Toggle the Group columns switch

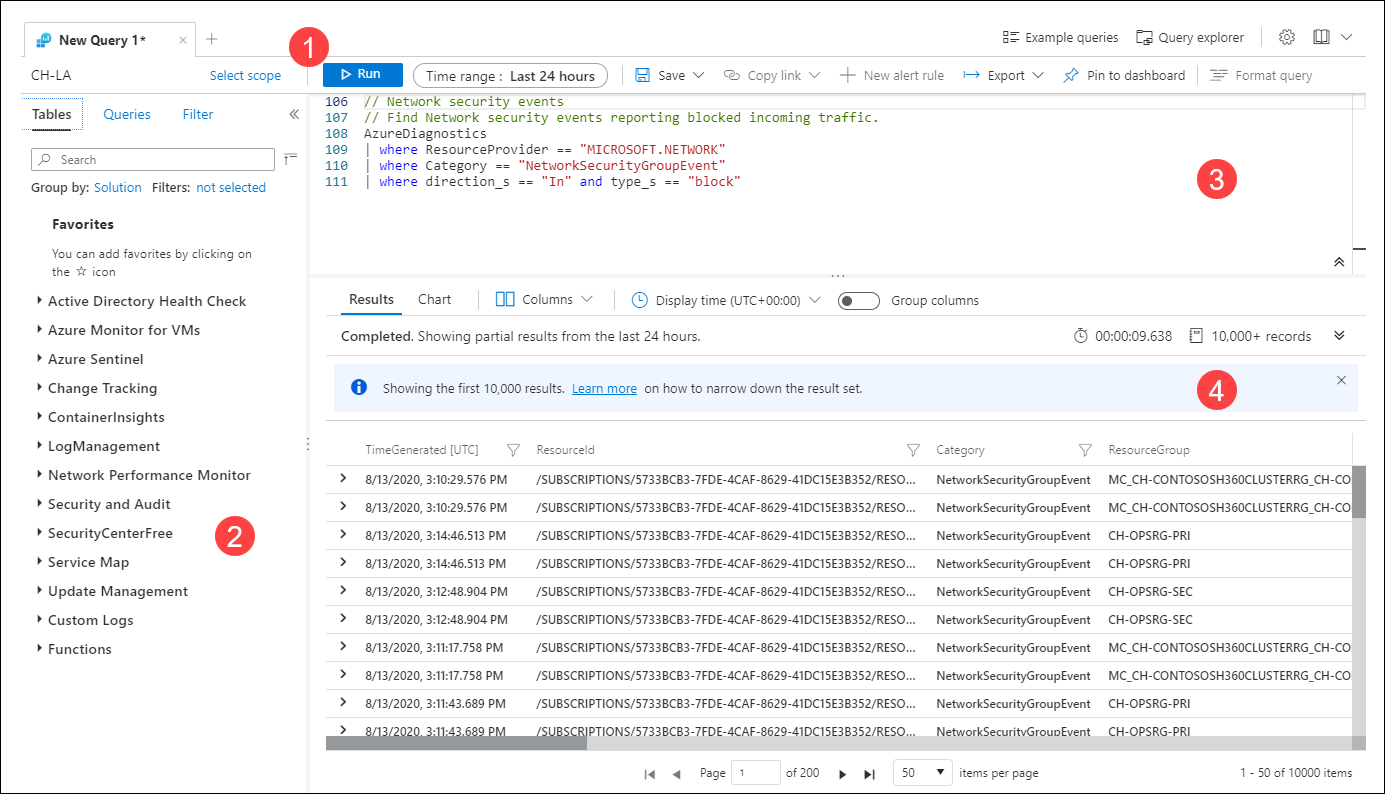click(x=859, y=301)
